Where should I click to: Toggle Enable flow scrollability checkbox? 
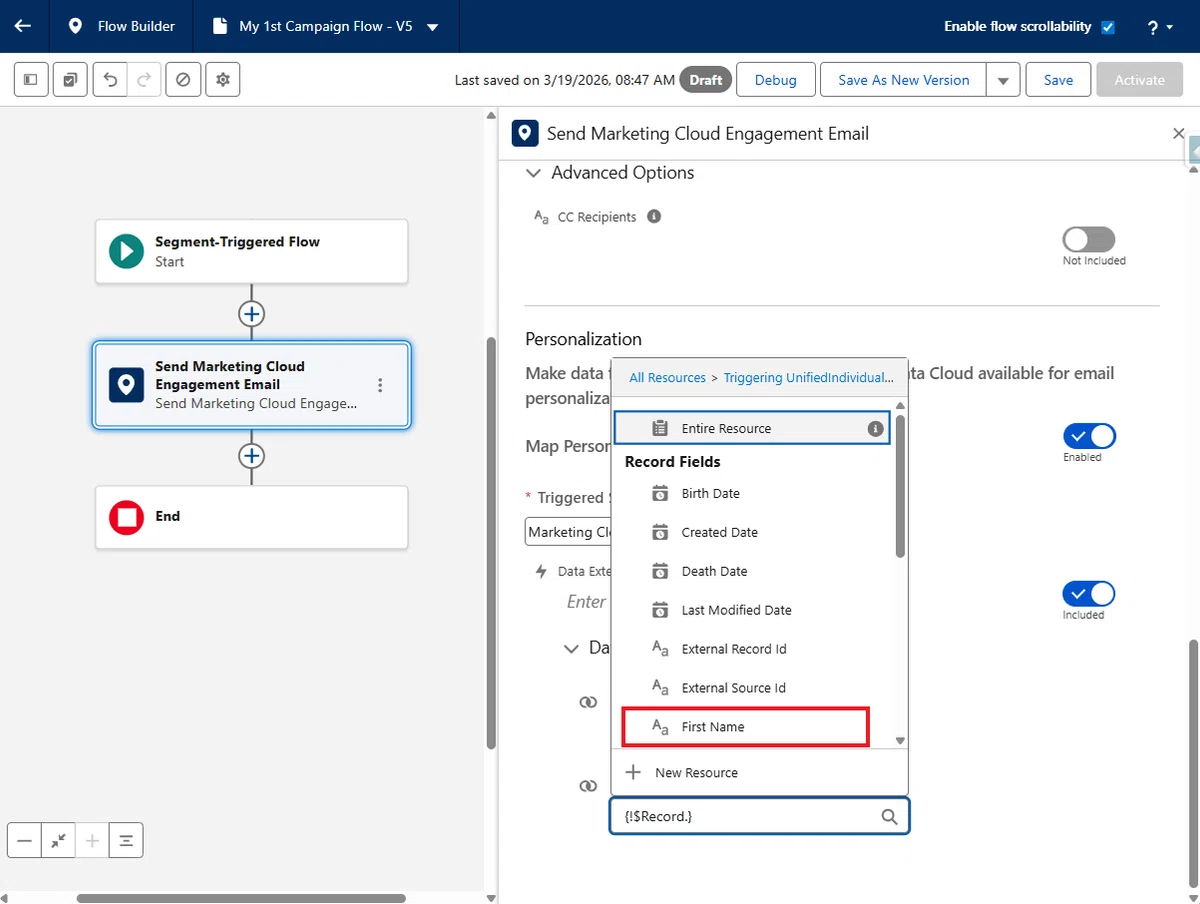click(x=1108, y=27)
